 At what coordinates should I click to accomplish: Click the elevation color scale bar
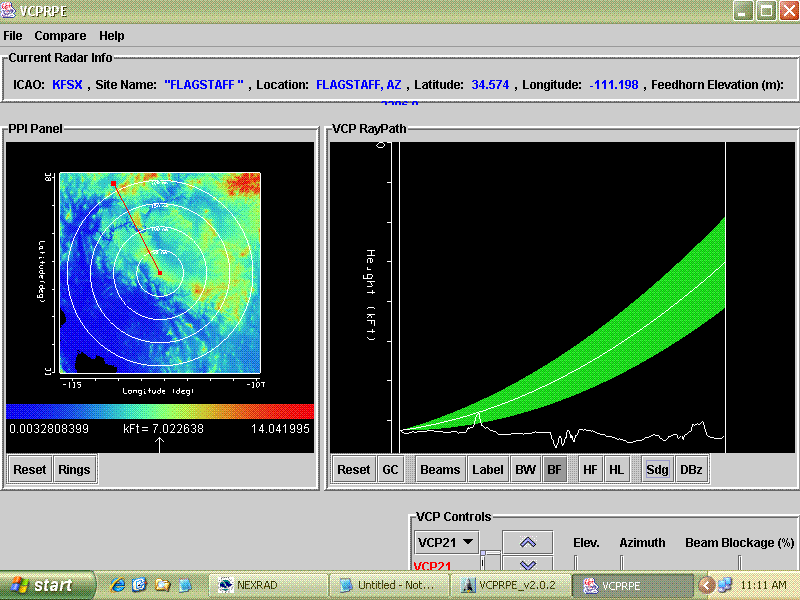(160, 411)
